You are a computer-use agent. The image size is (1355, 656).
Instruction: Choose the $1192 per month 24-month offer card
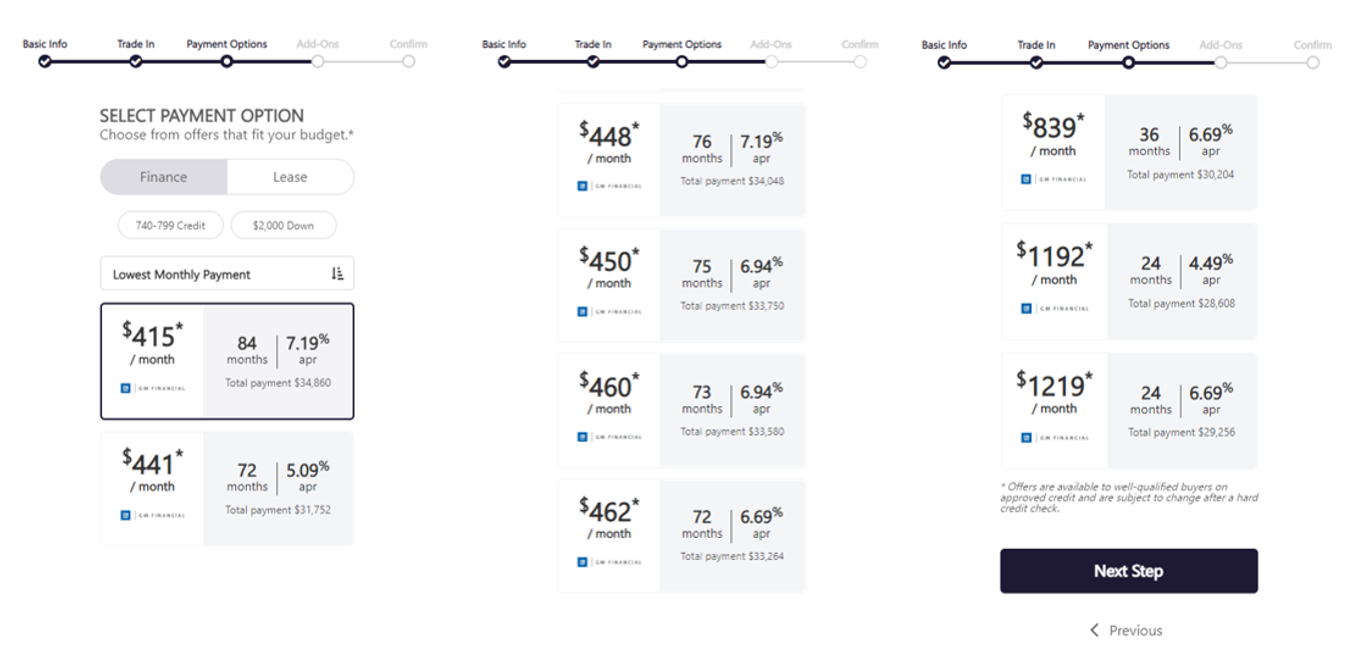pyautogui.click(x=1129, y=281)
